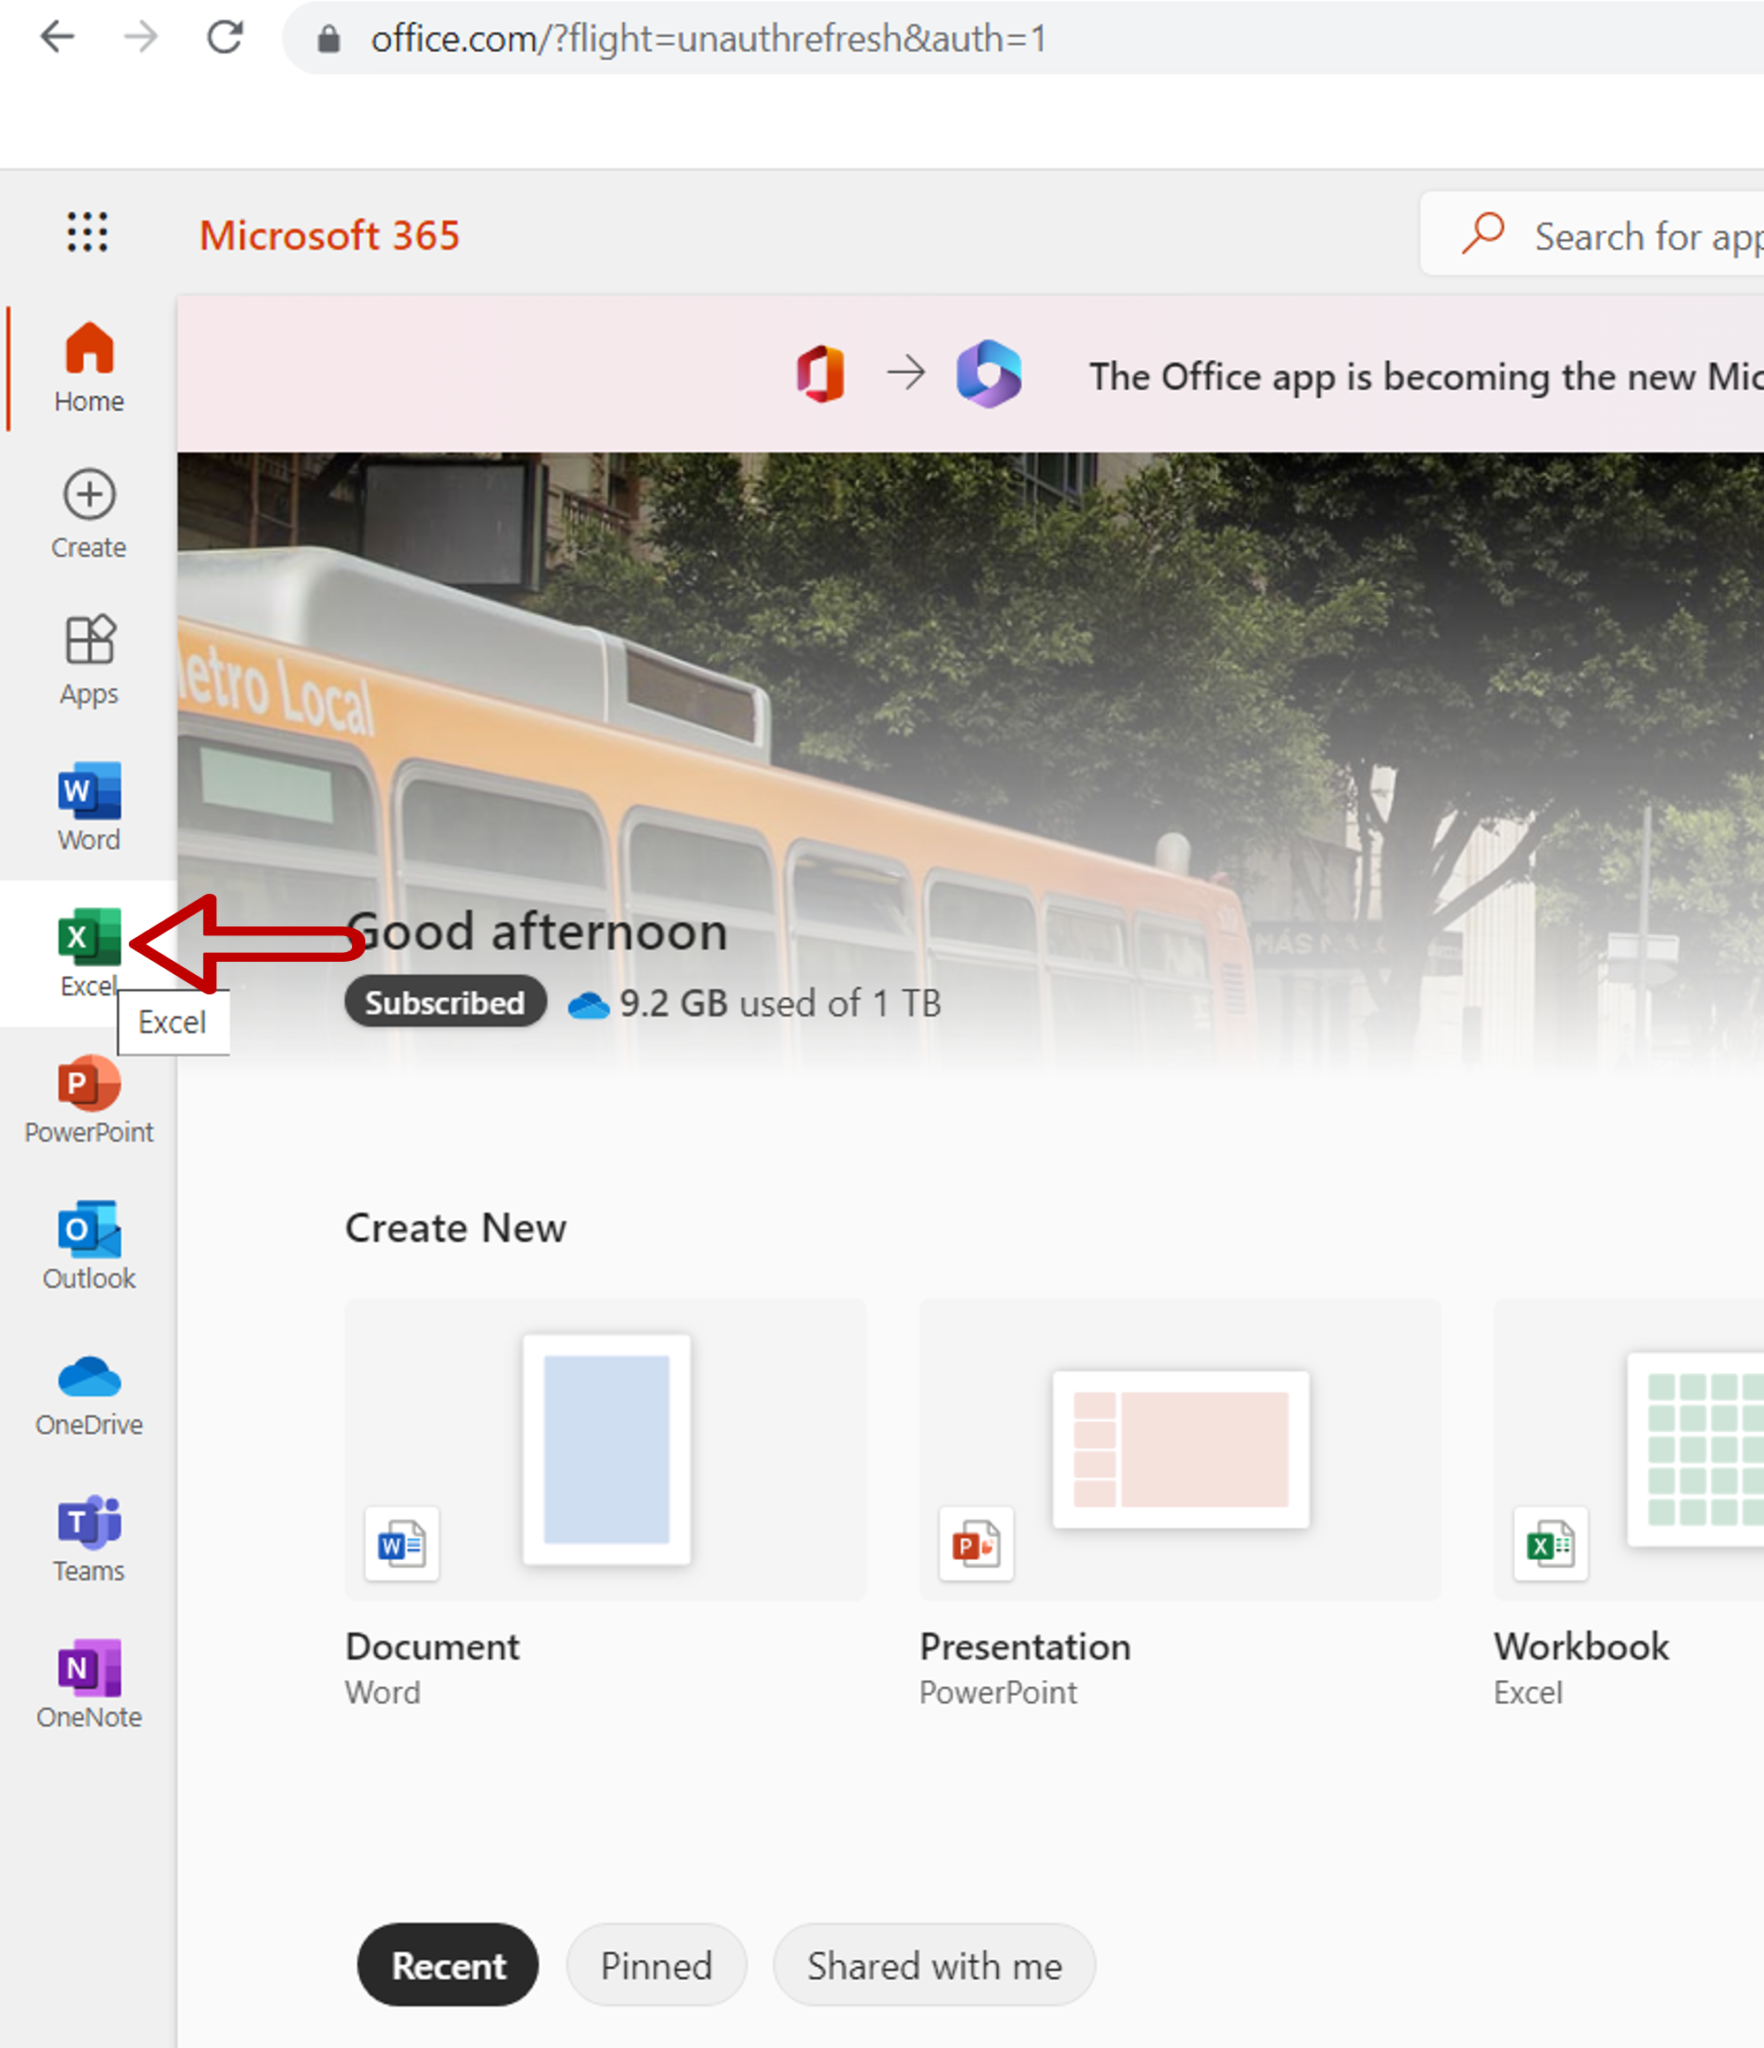This screenshot has height=2048, width=1764.
Task: Open OneDrive from the sidebar
Action: click(x=89, y=1392)
